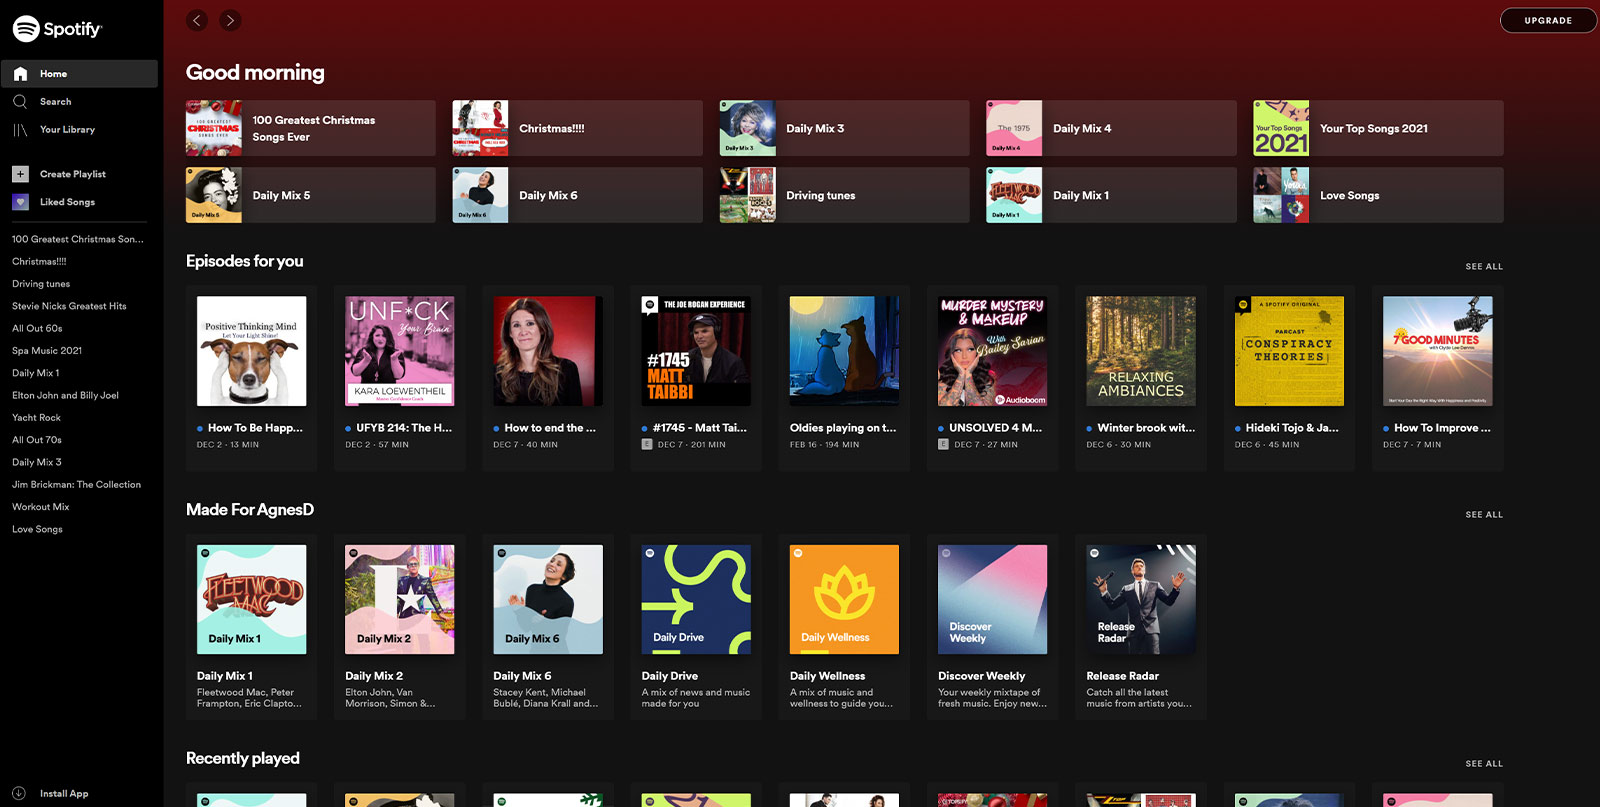
Task: Open Your Library icon
Action: (x=20, y=130)
